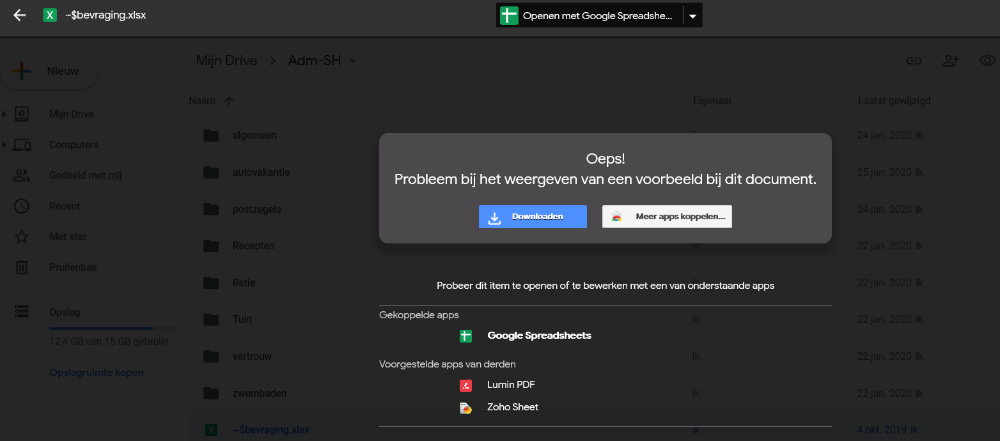Click the link-sharing icon in Drive toolbar
Viewport: 1000px width, 441px height.
[x=913, y=61]
